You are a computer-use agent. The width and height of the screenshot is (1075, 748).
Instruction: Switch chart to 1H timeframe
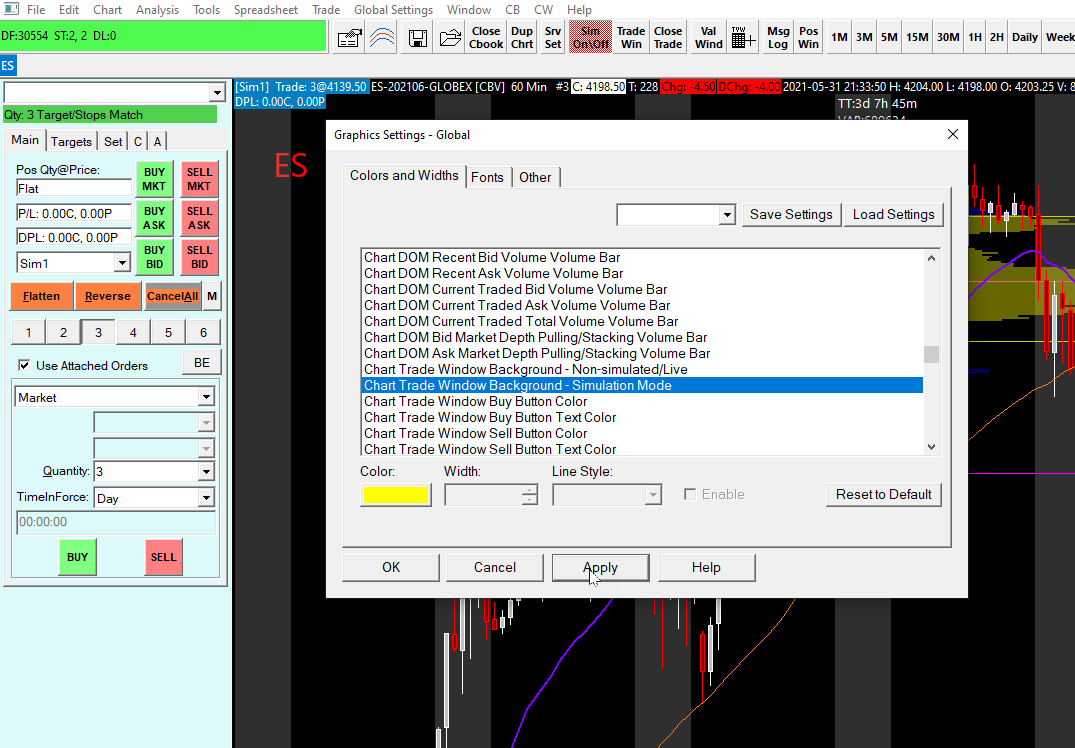coord(975,38)
